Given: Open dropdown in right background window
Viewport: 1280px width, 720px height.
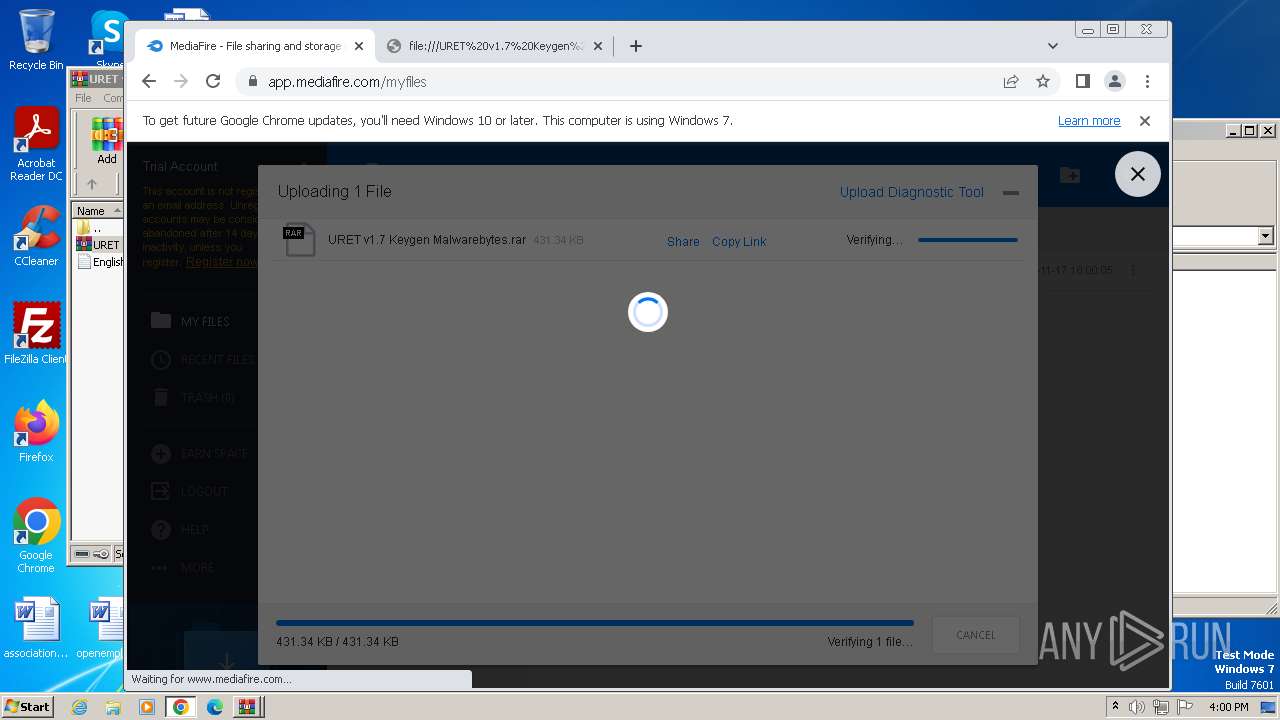Looking at the screenshot, I should [x=1265, y=236].
